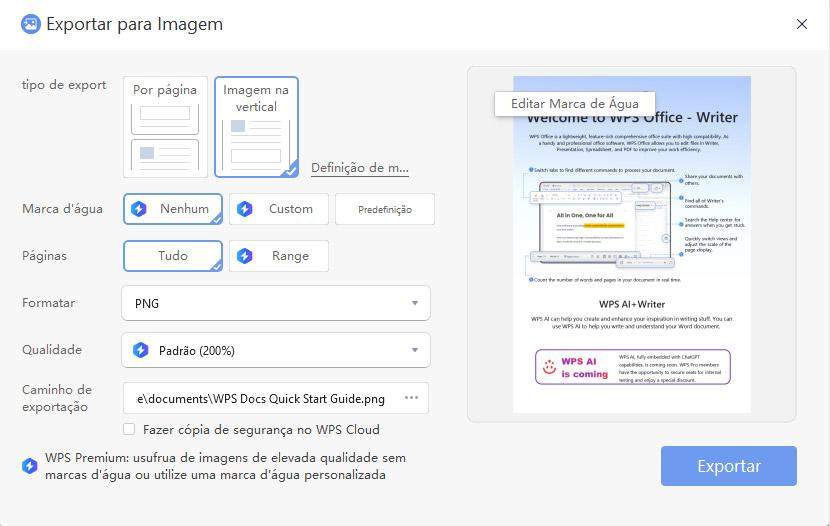Open the Formatar PNG dropdown
Image resolution: width=830 pixels, height=526 pixels.
pos(276,303)
